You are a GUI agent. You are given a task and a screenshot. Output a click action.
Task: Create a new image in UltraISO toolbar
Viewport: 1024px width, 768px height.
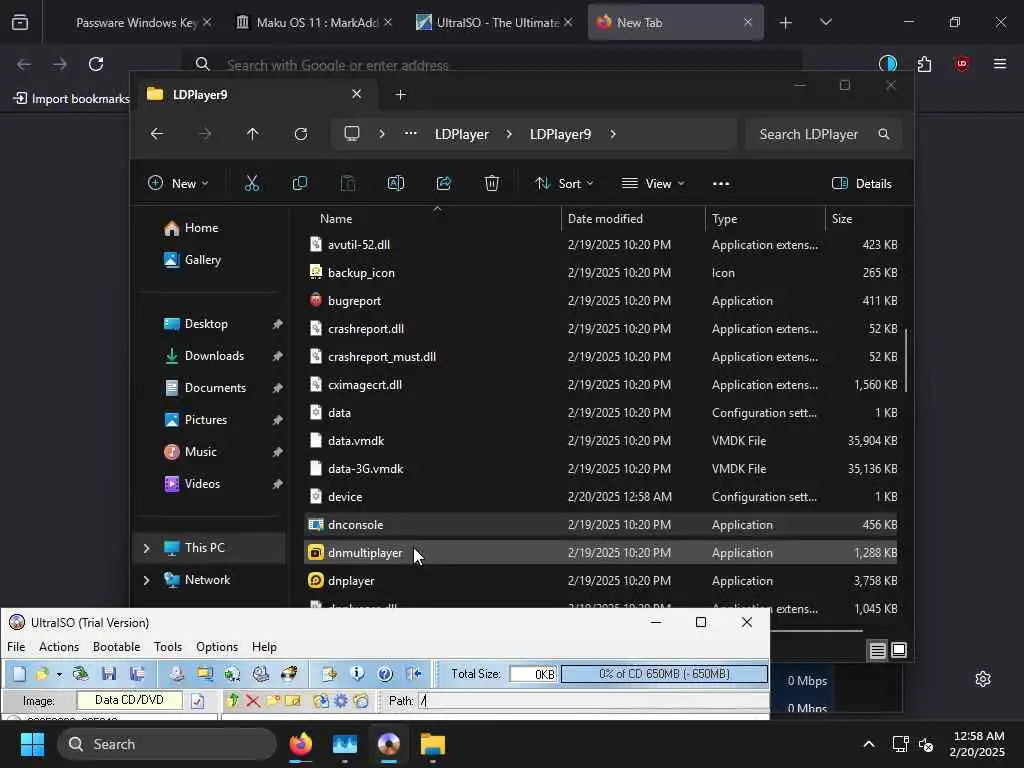[19, 673]
